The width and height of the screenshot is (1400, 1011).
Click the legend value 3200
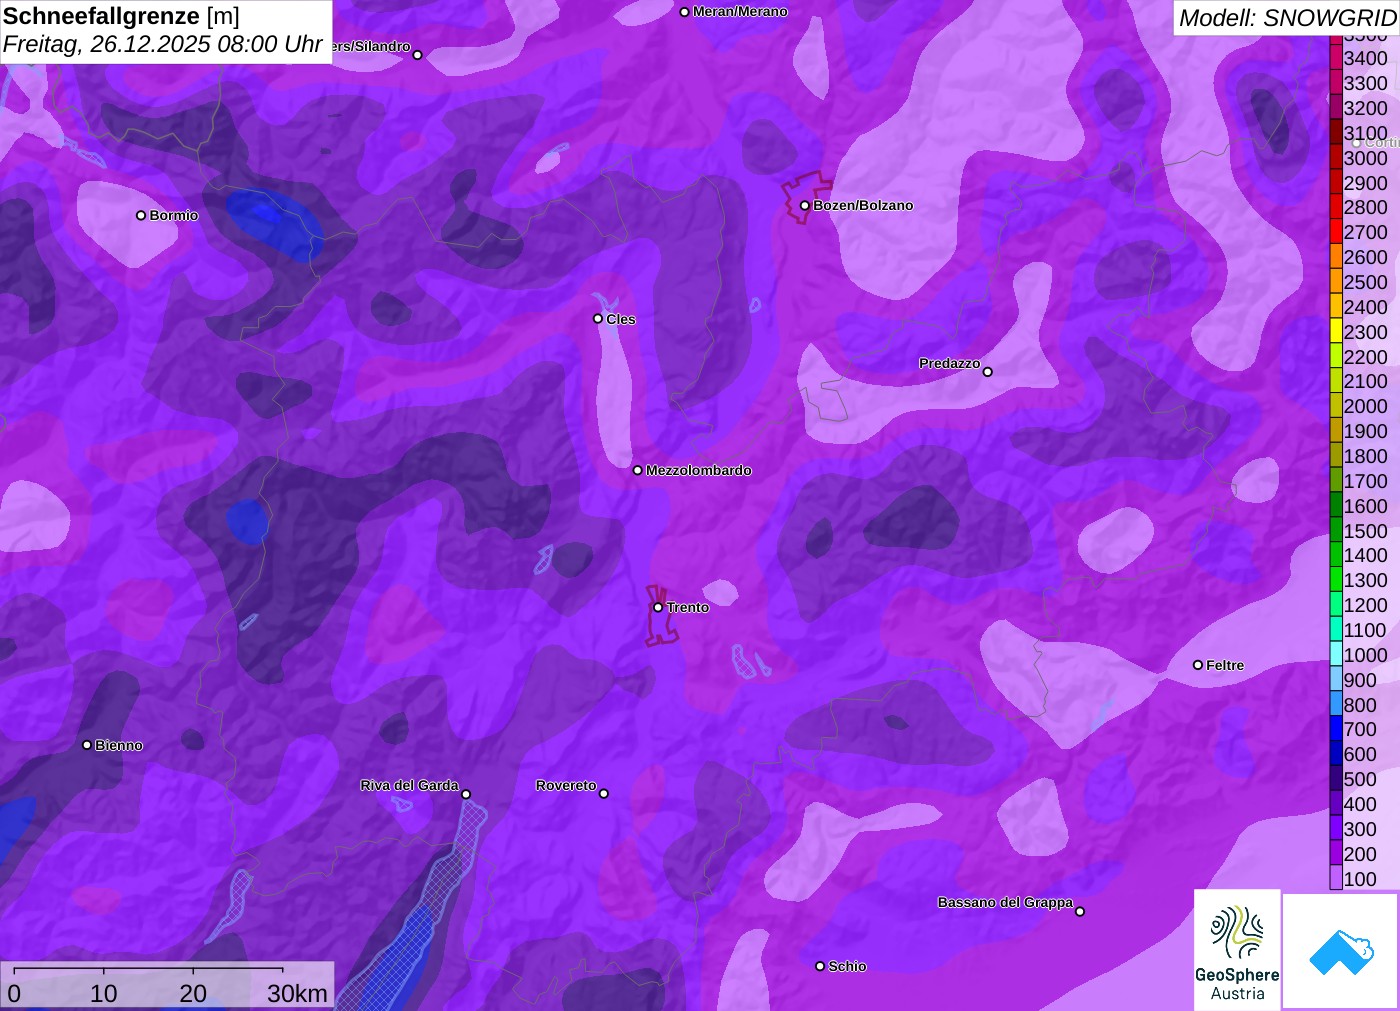coord(1366,108)
